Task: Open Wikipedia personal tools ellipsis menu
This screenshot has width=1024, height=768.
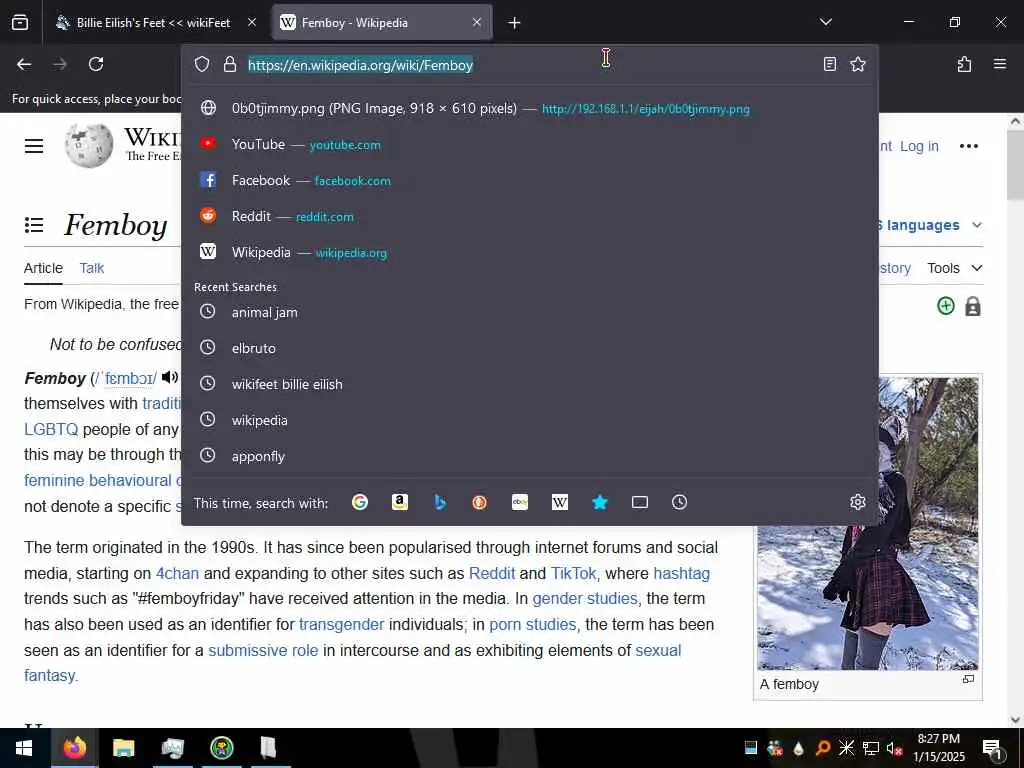Action: (968, 146)
